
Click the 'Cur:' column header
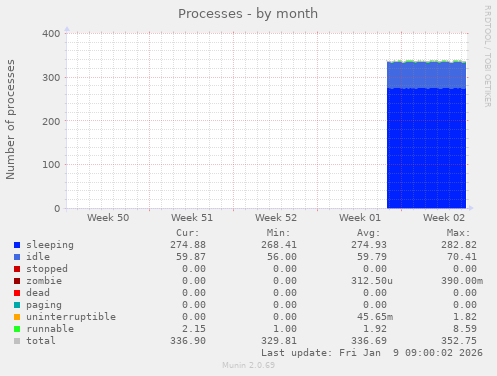[188, 233]
